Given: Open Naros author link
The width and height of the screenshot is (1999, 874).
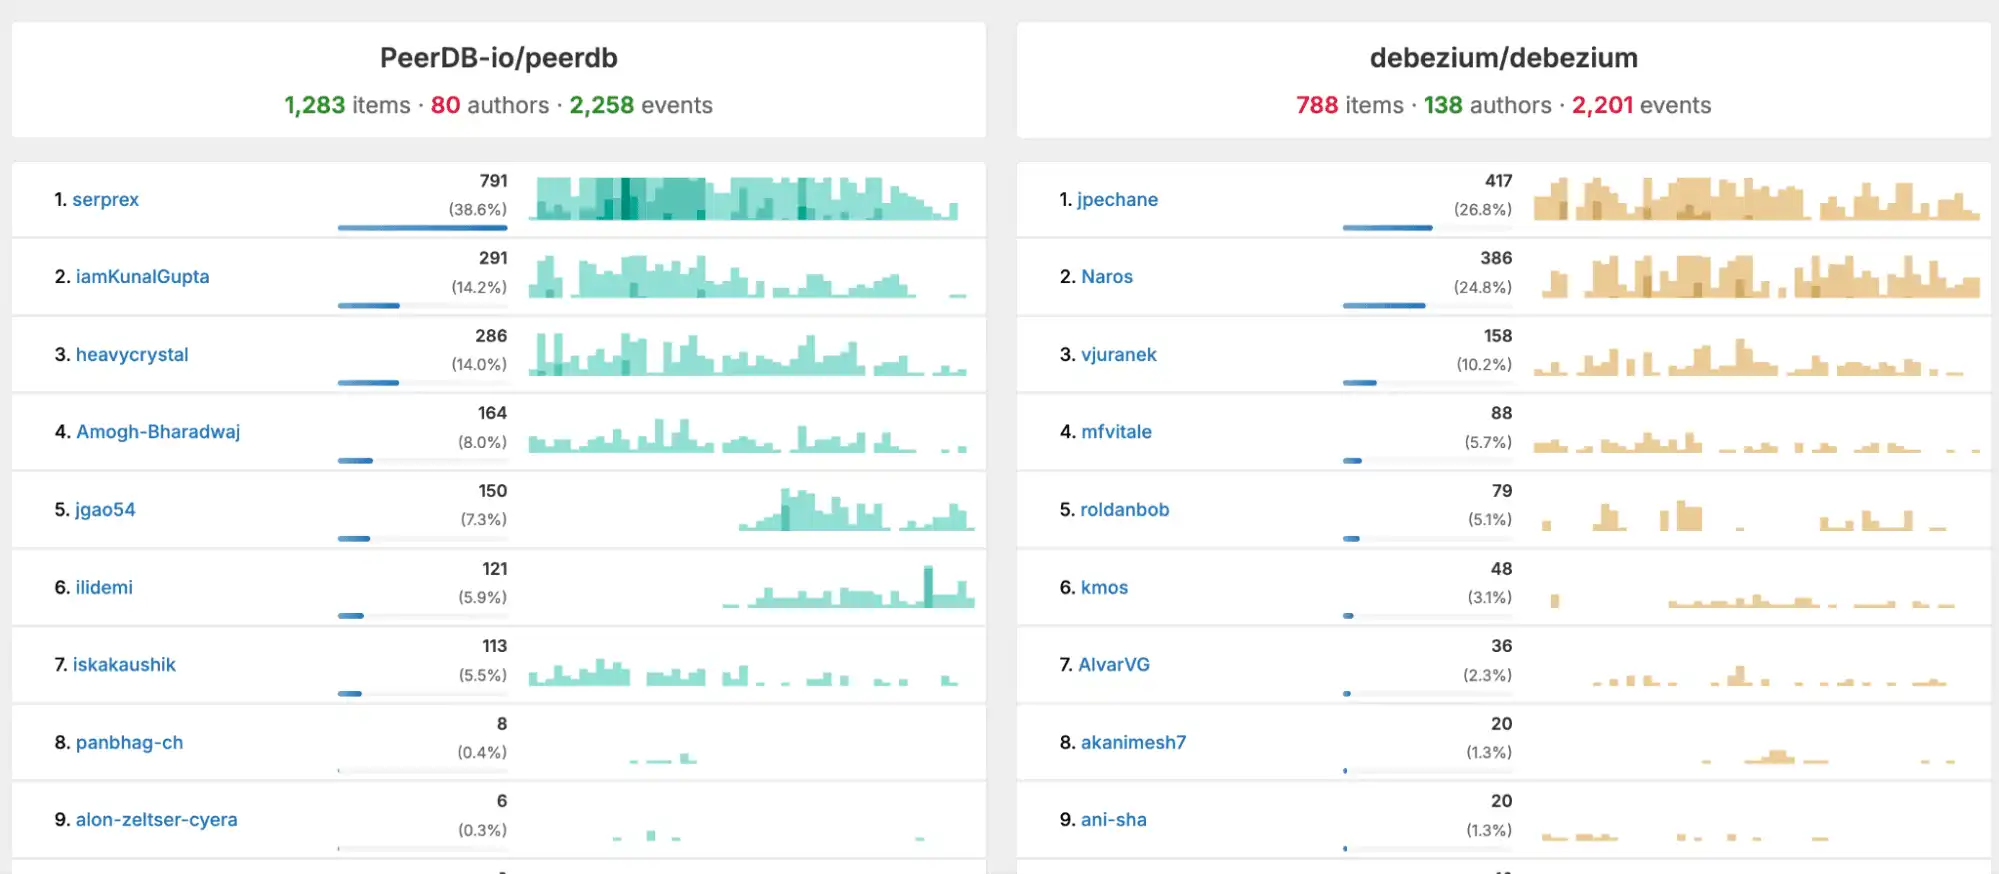Looking at the screenshot, I should [1106, 277].
